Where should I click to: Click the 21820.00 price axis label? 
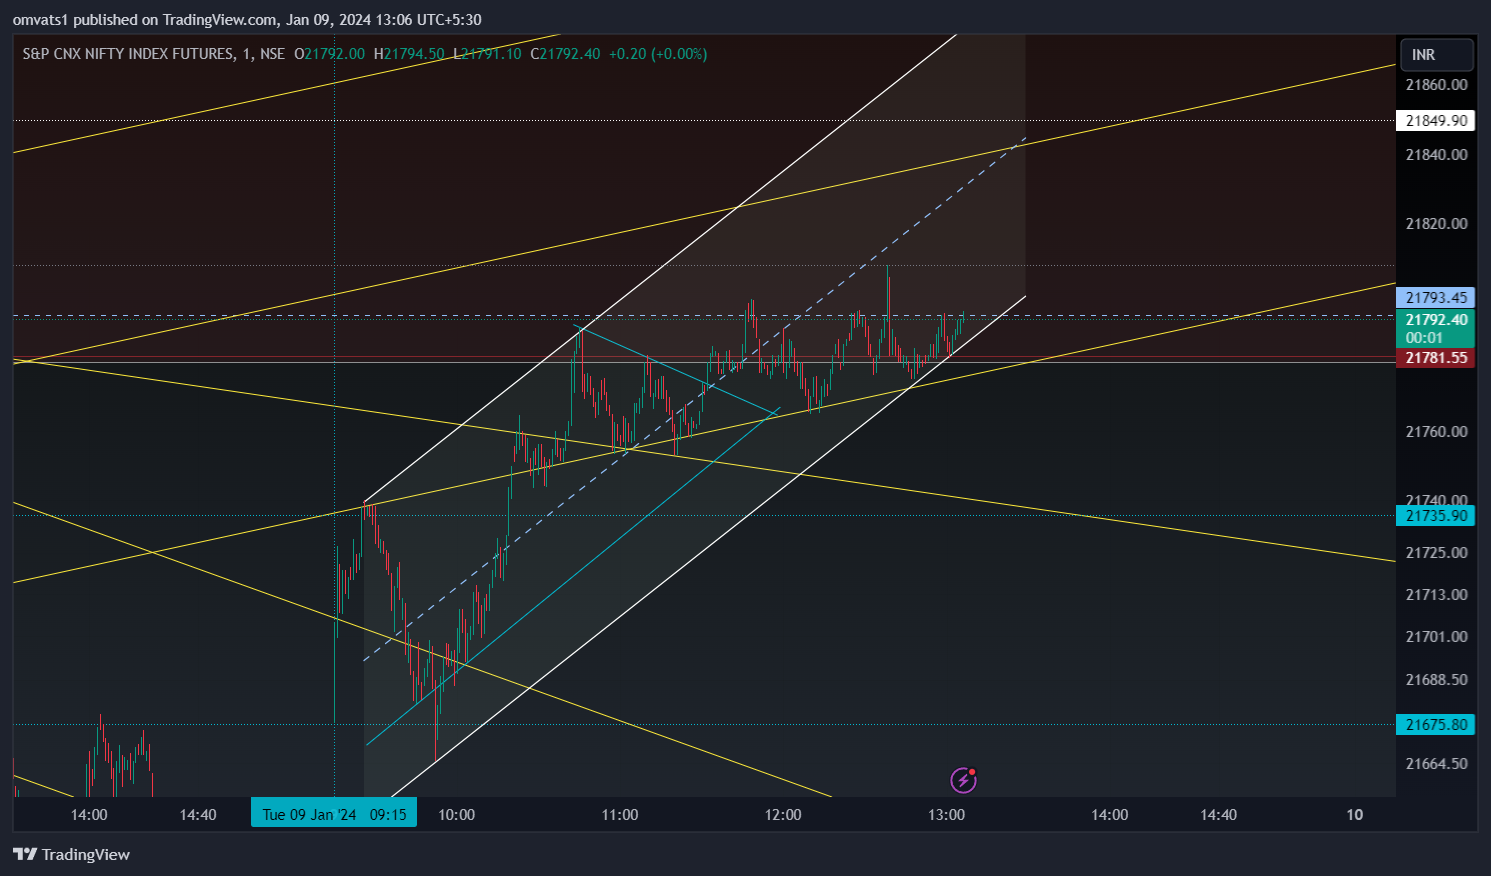(x=1436, y=223)
